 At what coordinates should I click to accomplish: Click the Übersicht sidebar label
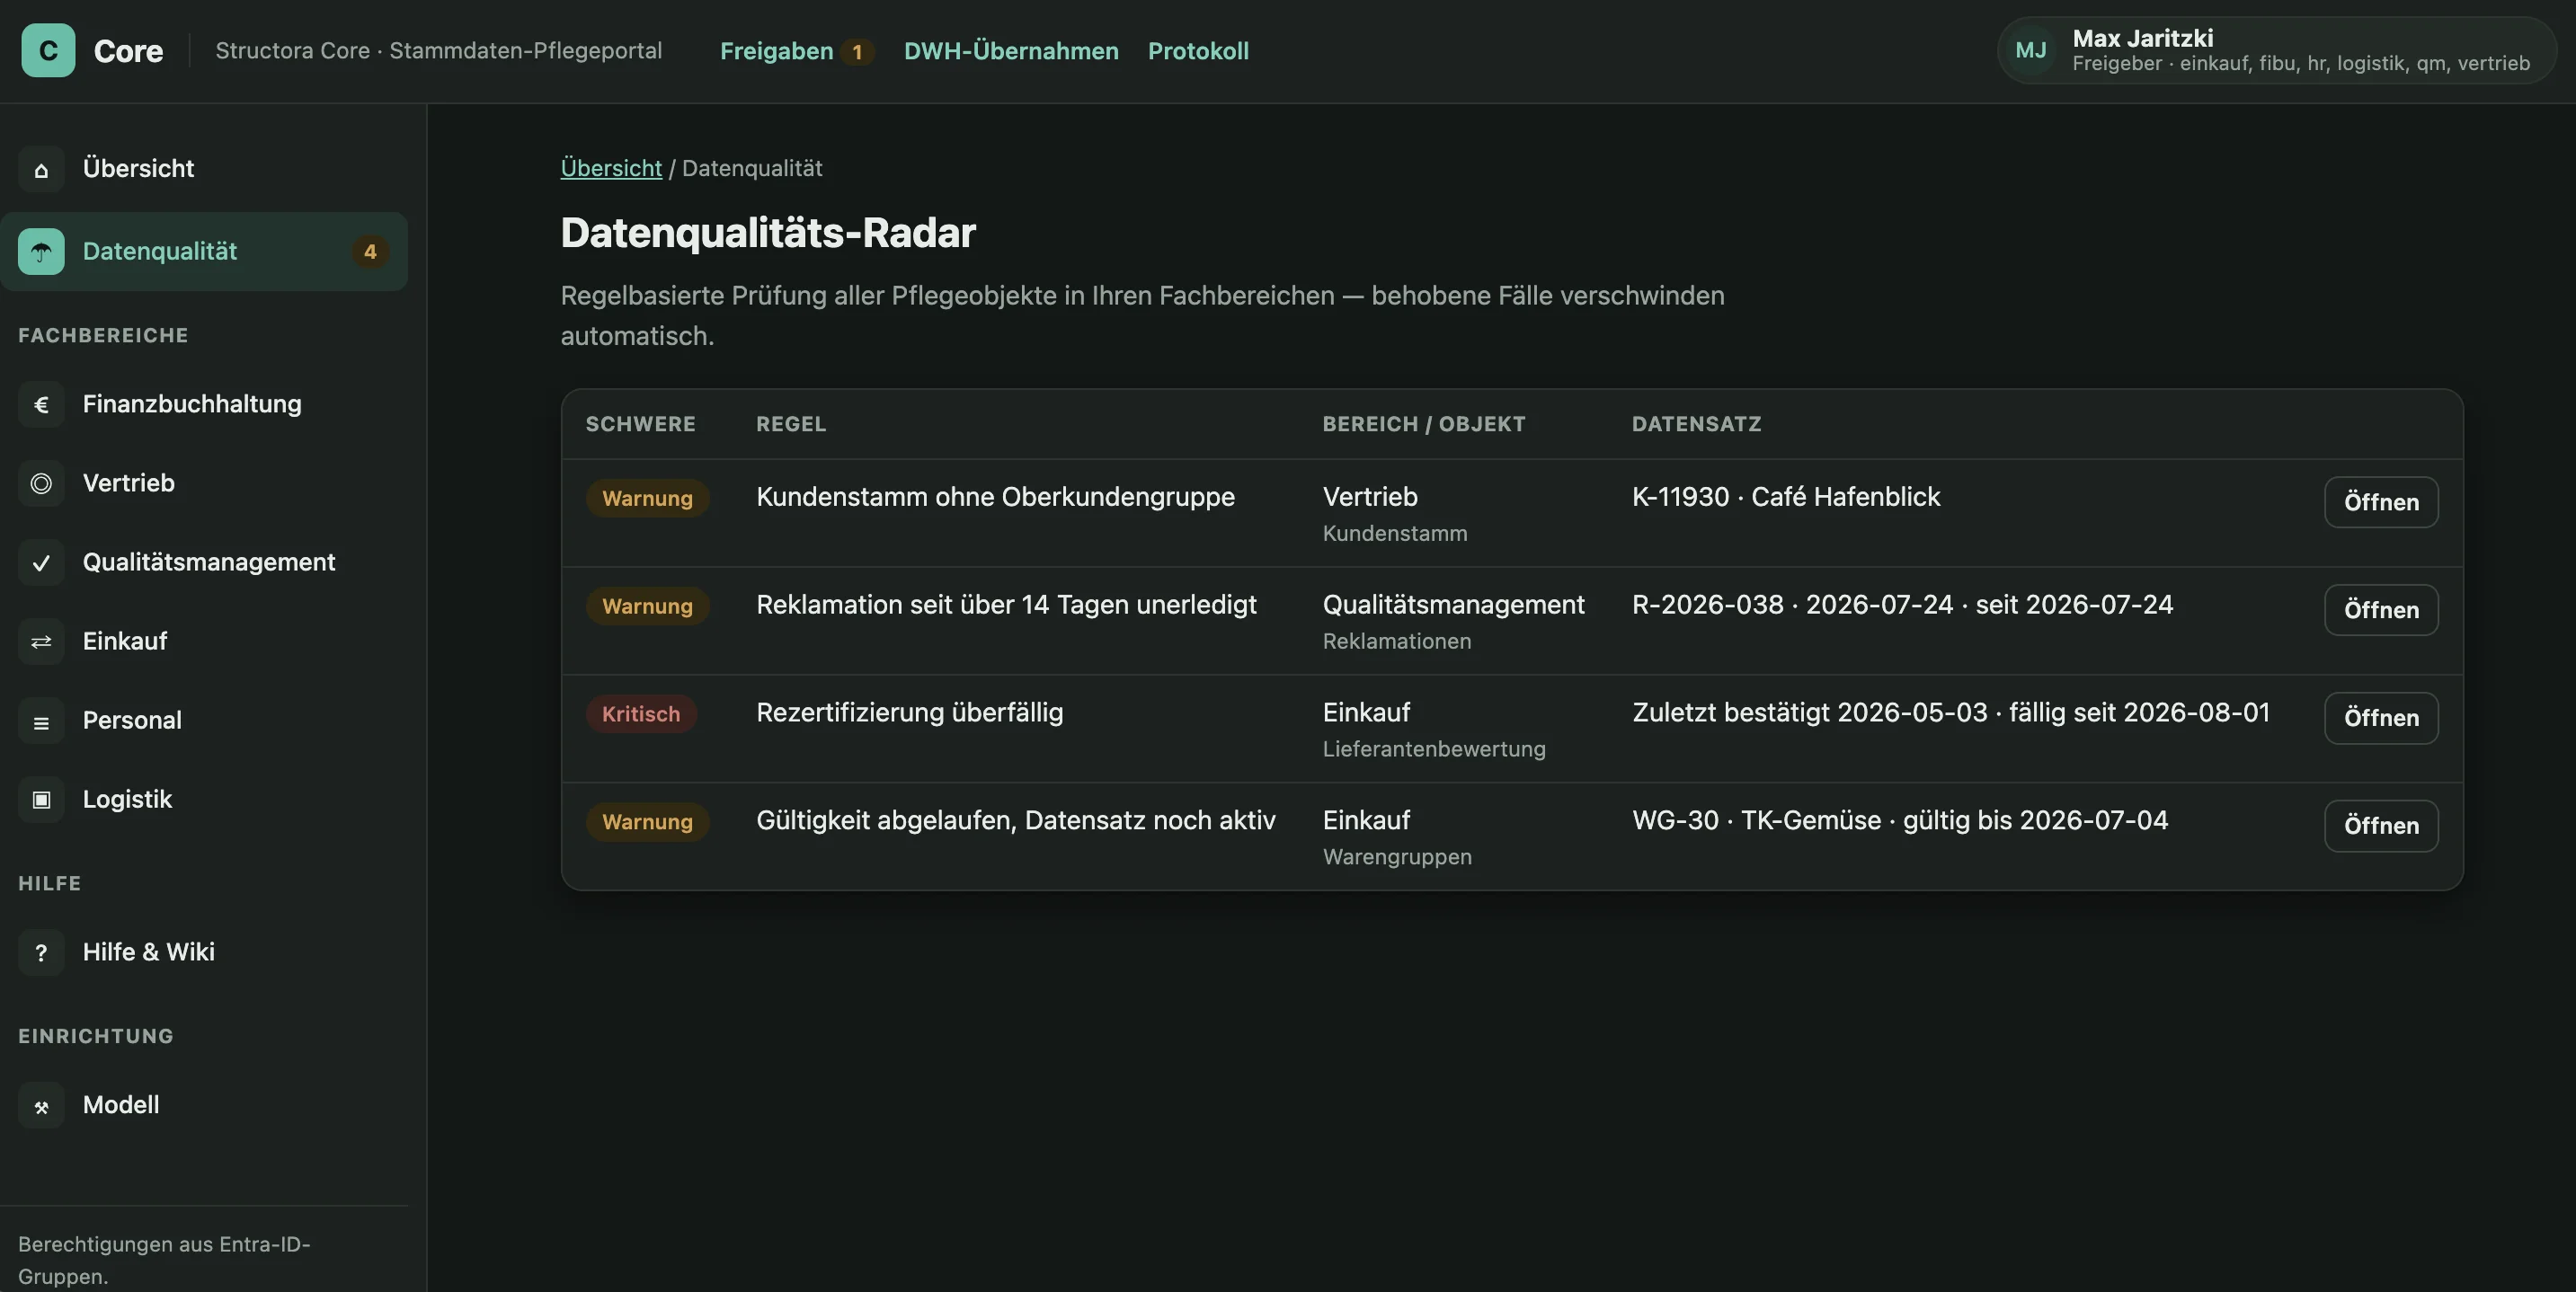coord(138,168)
